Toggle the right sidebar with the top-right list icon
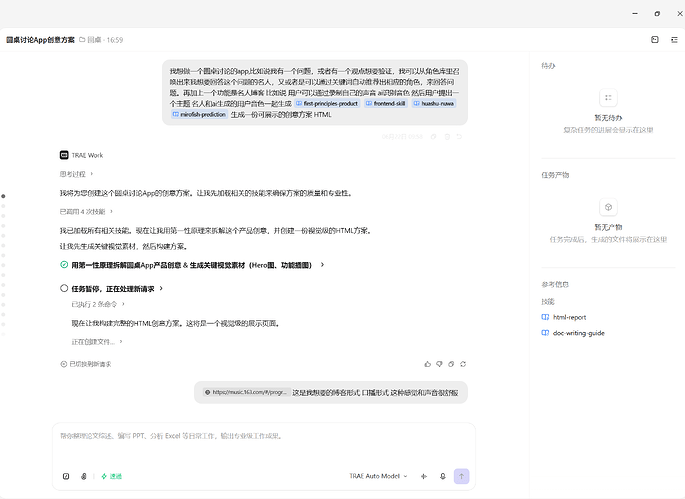Screen dimensions: 685x499 point(674,40)
